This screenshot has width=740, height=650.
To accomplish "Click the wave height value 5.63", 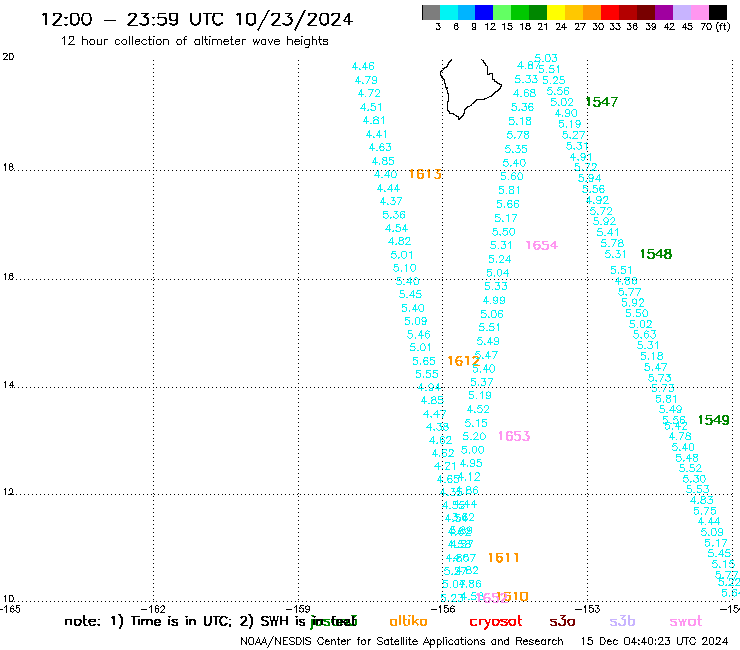I will click(x=645, y=334).
